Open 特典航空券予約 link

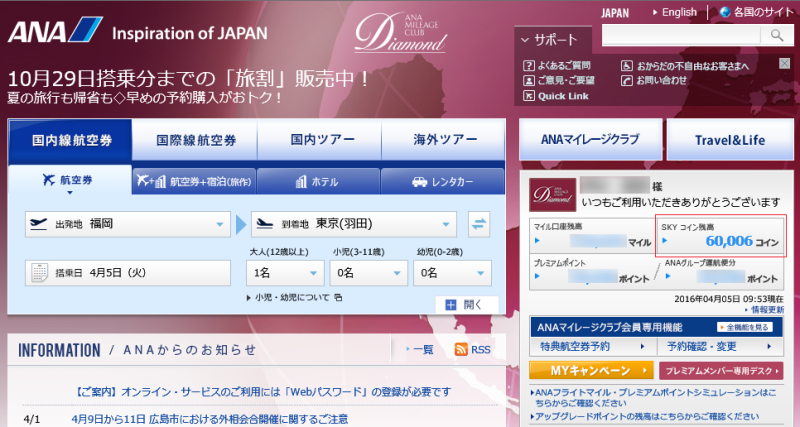pyautogui.click(x=593, y=347)
